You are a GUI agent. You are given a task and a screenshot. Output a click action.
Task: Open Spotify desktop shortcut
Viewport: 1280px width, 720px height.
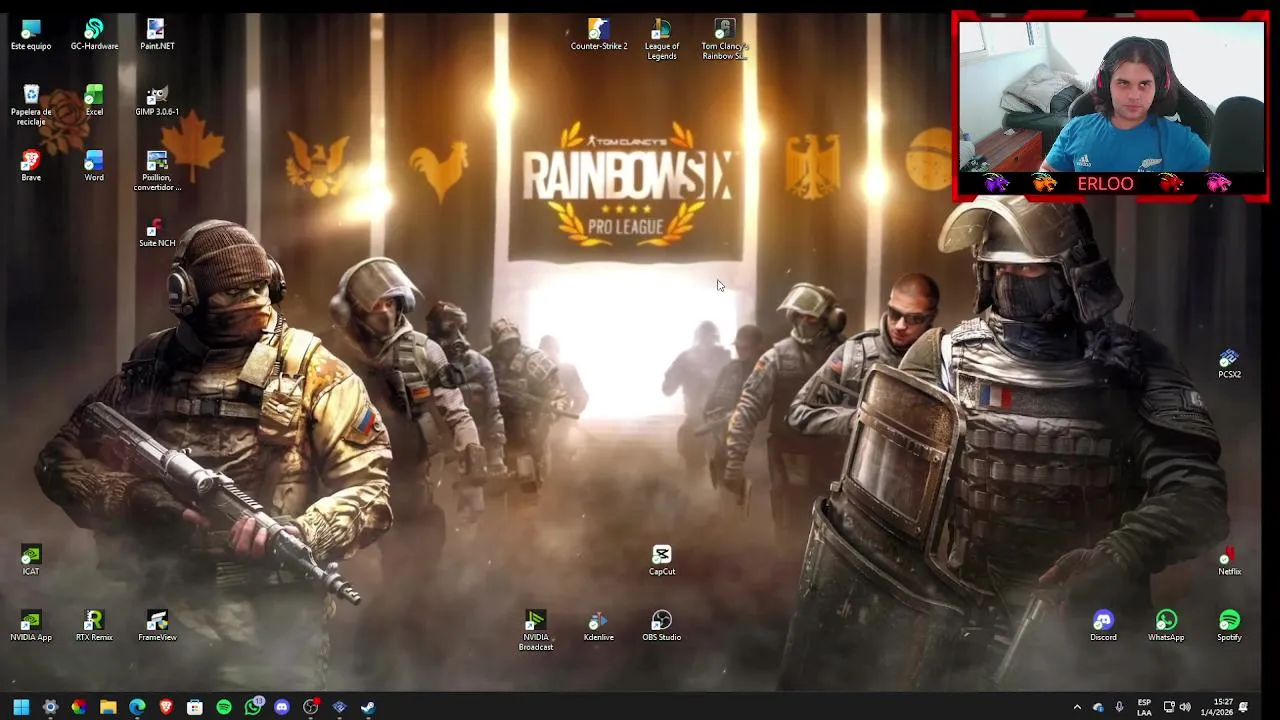pyautogui.click(x=1229, y=626)
